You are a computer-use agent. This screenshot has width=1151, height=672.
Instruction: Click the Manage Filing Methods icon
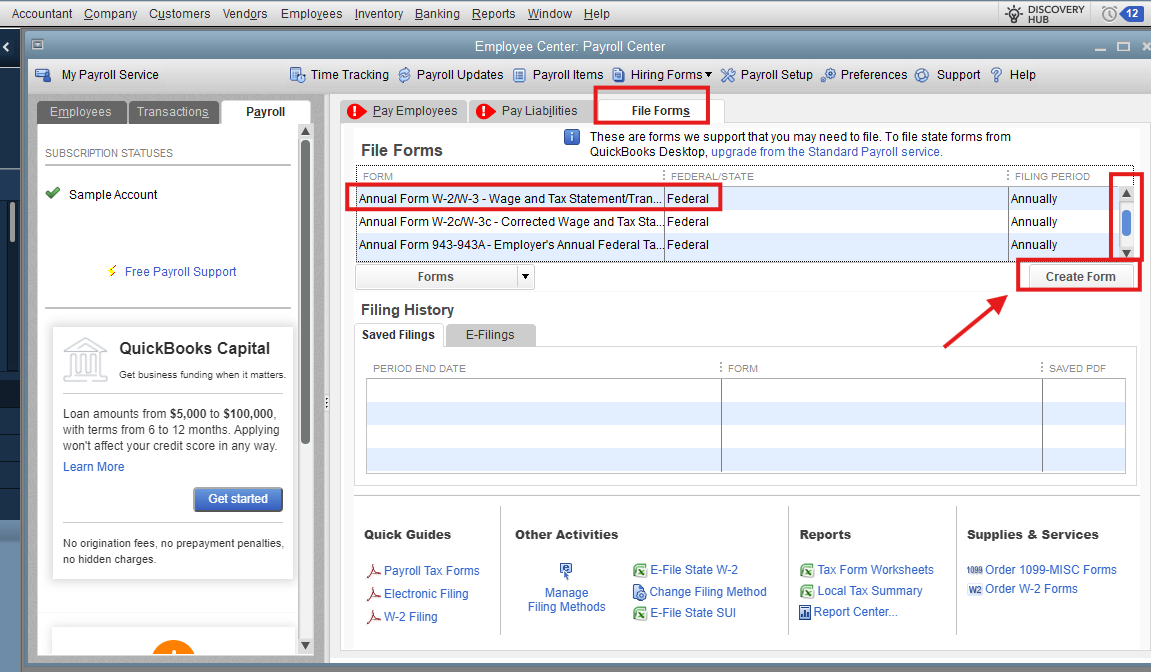click(x=566, y=571)
